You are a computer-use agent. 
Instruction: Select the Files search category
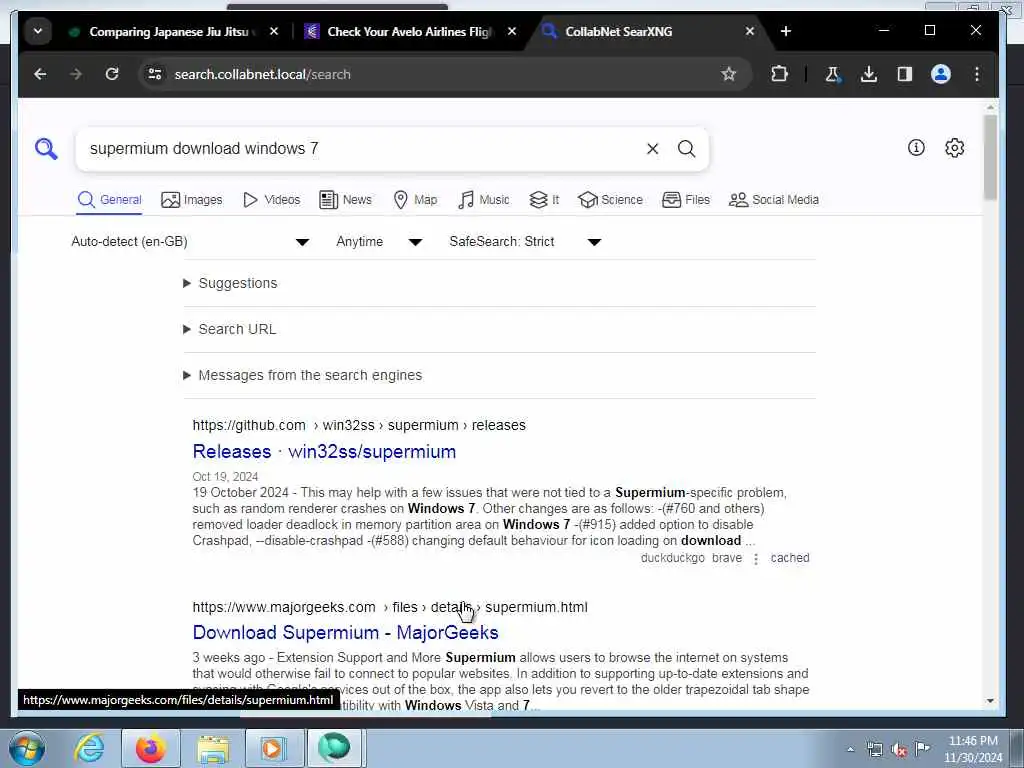(x=686, y=200)
